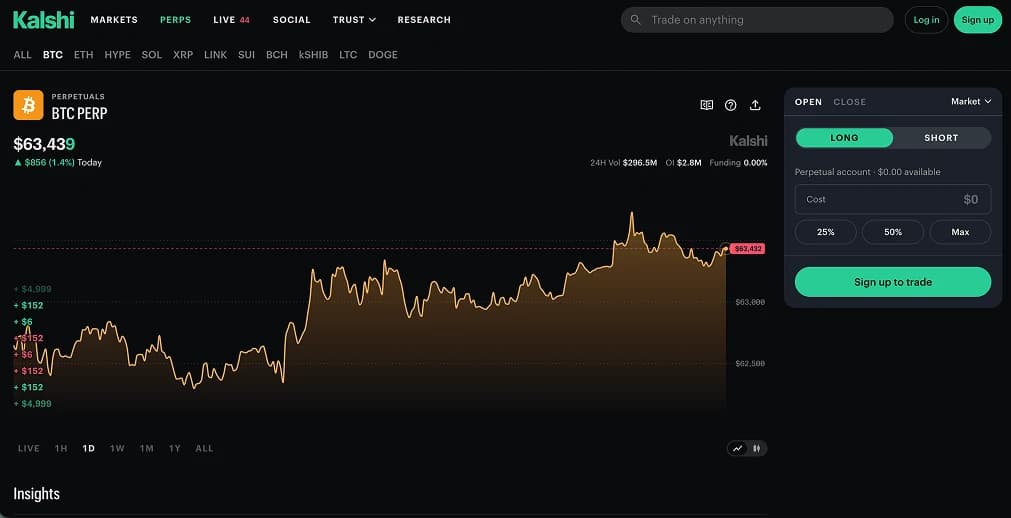
Task: Click the Bitcoin BTC PERP icon
Action: [28, 105]
